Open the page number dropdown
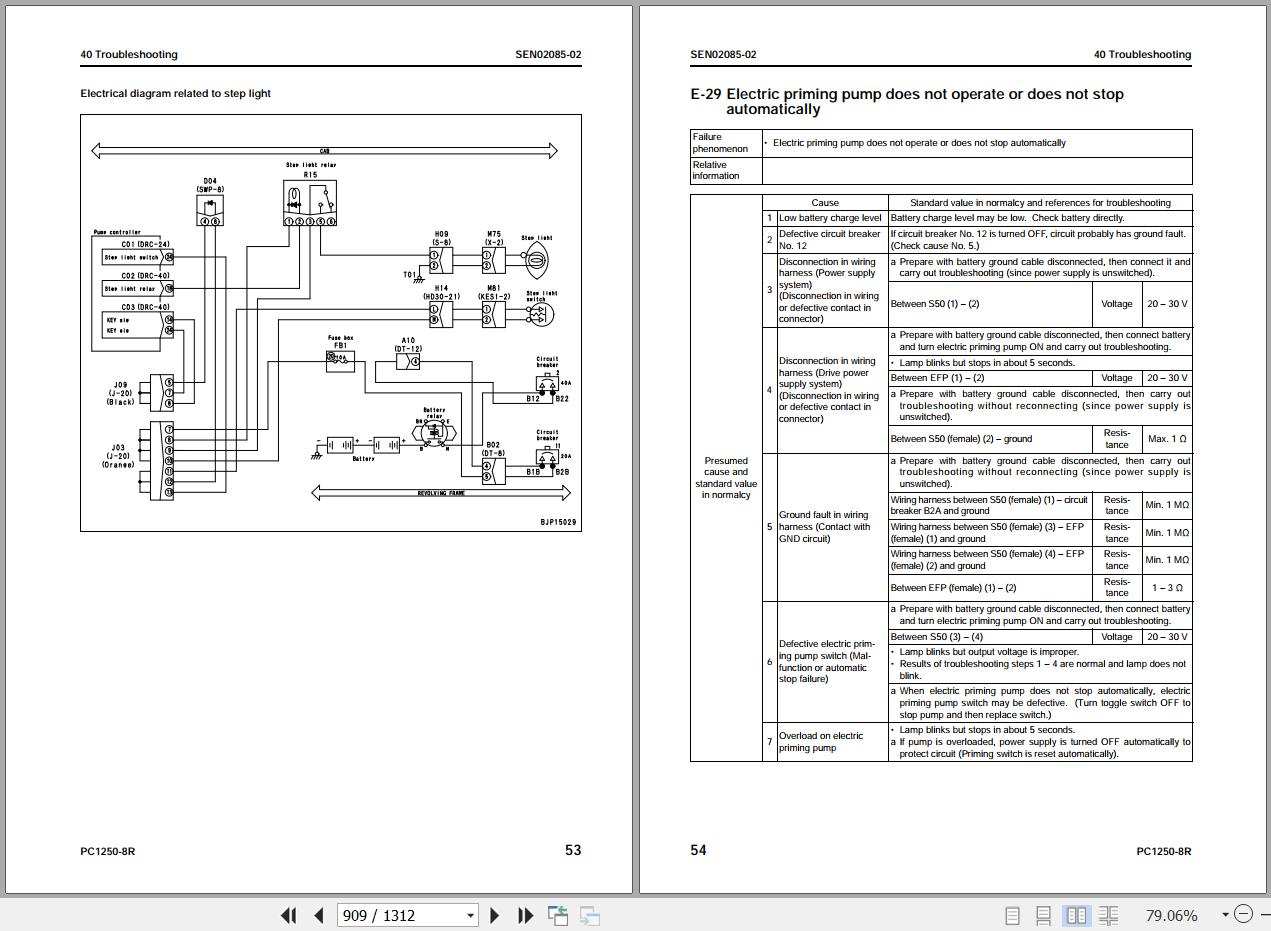Screen dimensions: 1271x931 [470, 915]
